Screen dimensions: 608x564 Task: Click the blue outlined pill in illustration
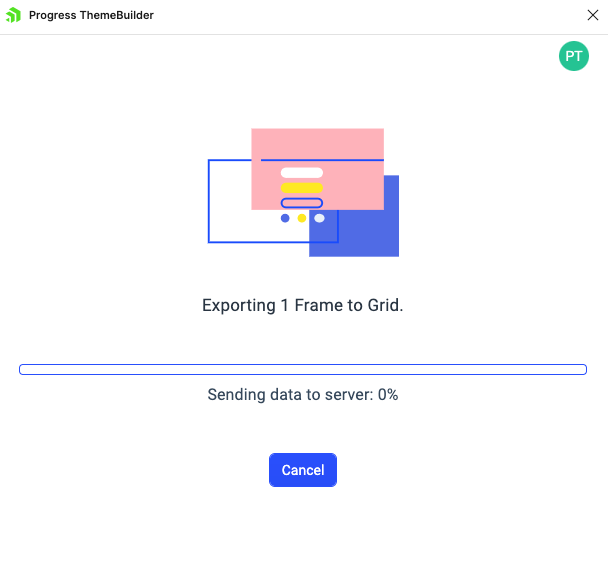(x=302, y=203)
